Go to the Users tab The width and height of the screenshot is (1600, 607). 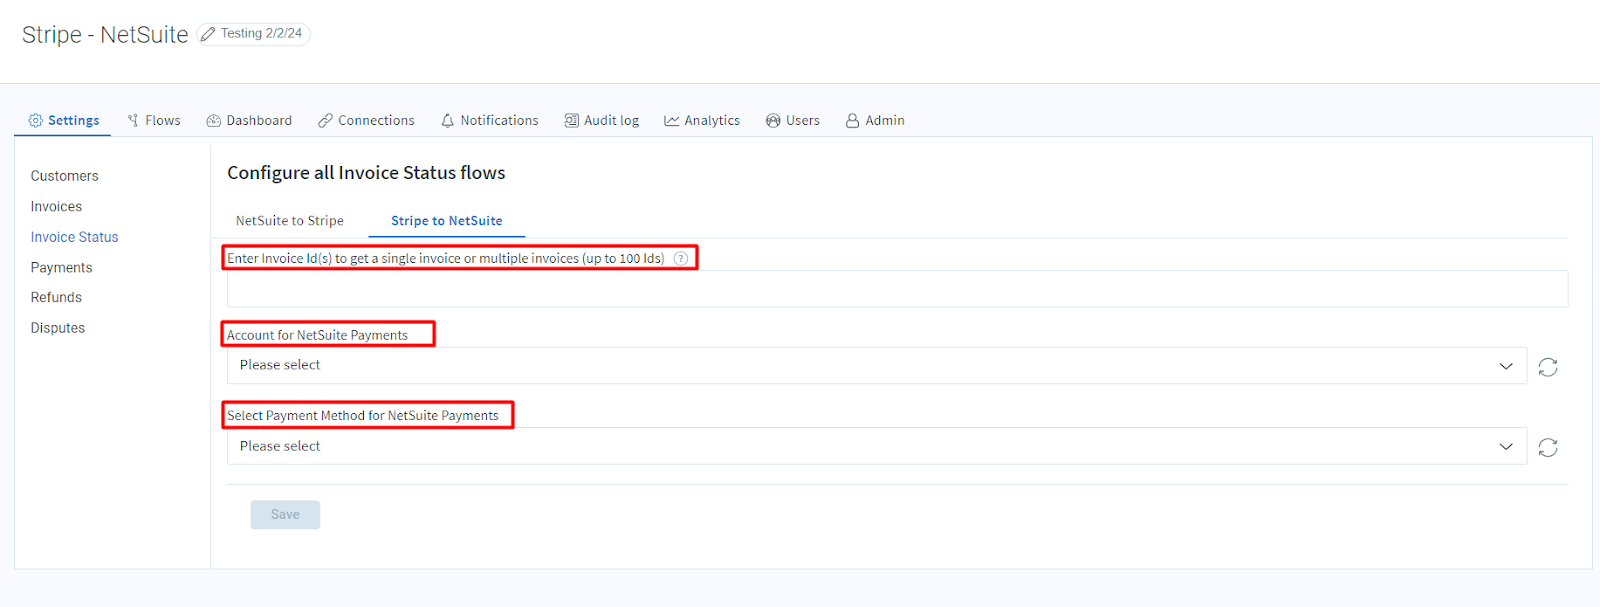793,120
